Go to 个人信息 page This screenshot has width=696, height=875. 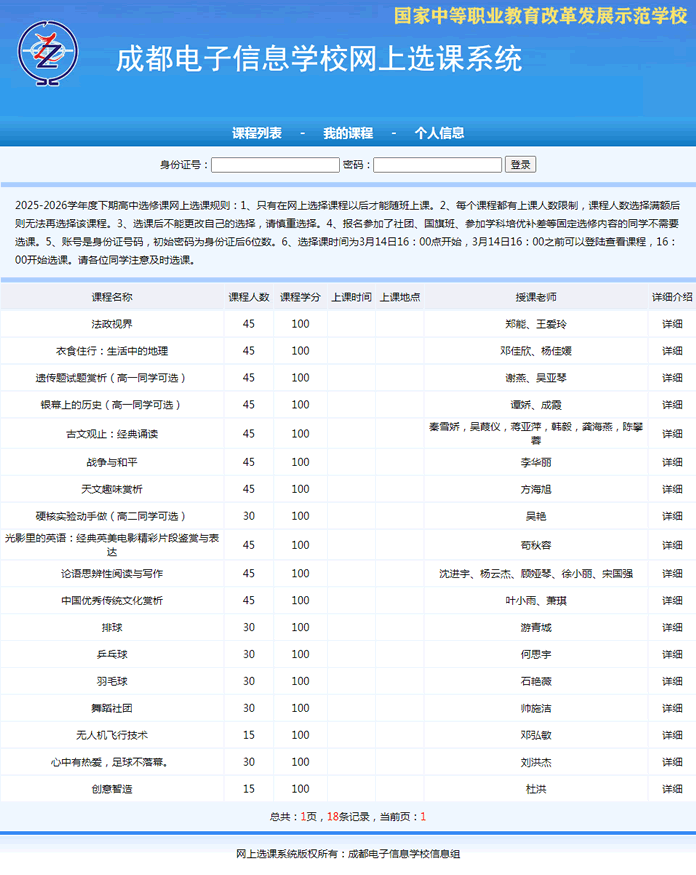point(439,133)
